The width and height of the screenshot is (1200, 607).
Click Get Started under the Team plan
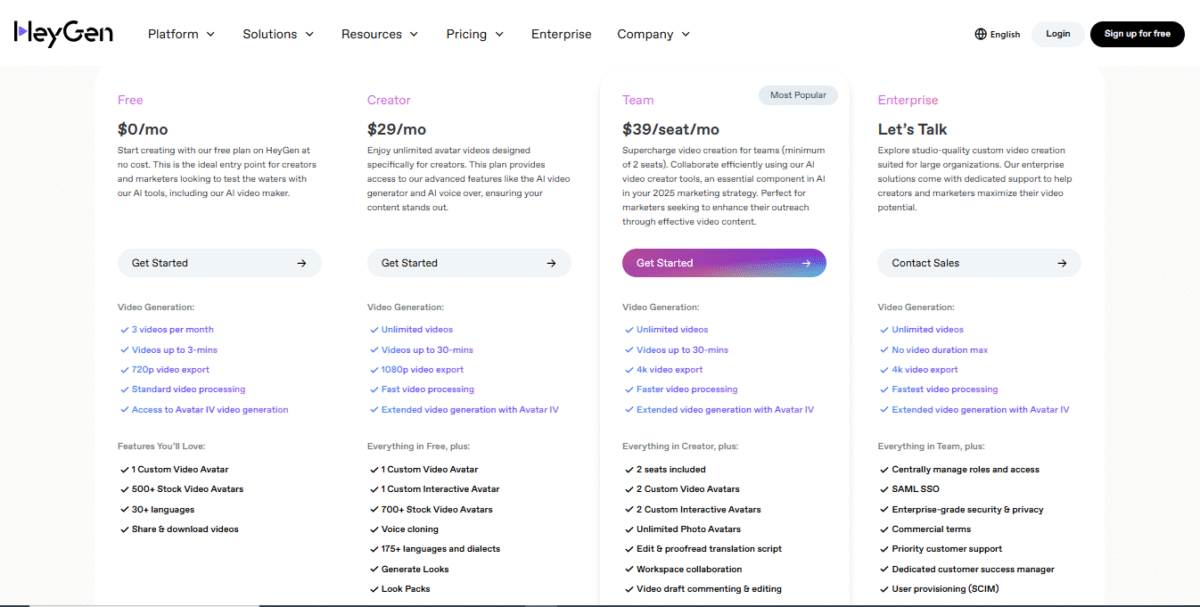point(723,262)
